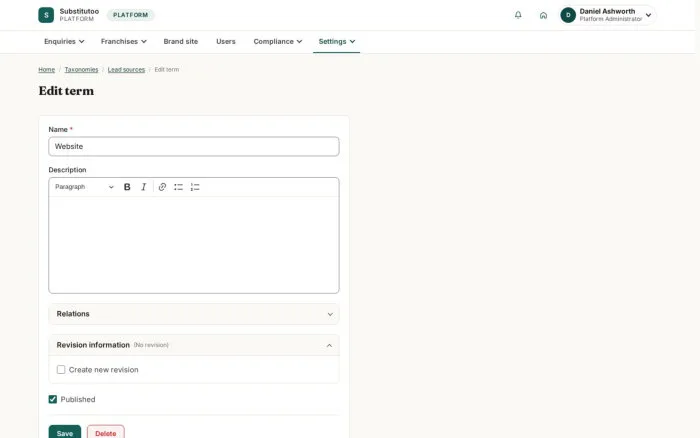Click the PLATFORM badge

[x=130, y=15]
